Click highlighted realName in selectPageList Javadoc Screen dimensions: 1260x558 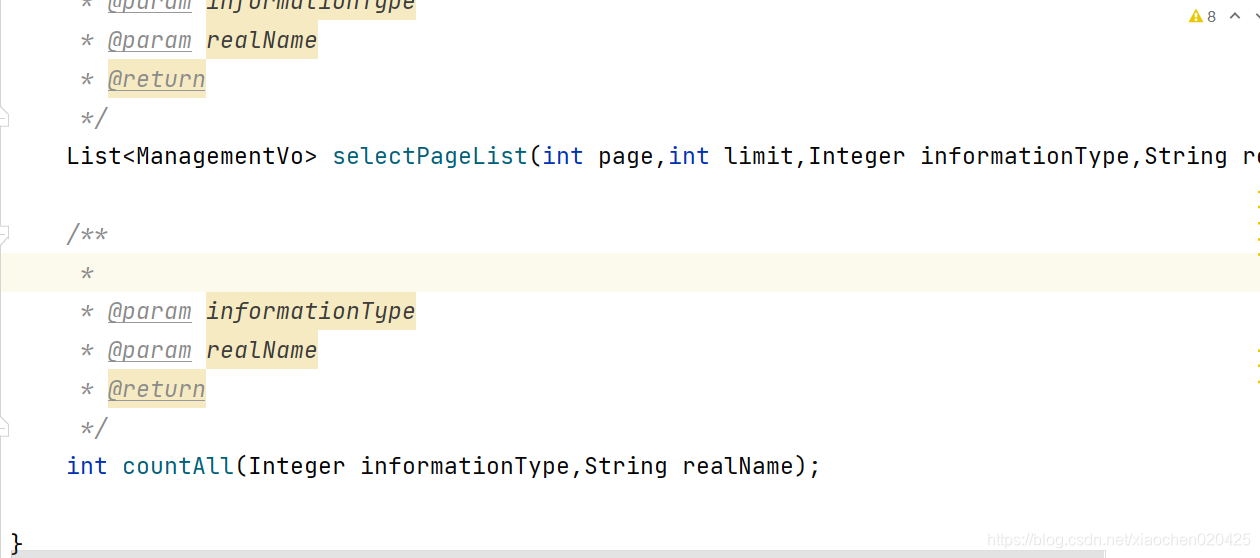coord(262,40)
